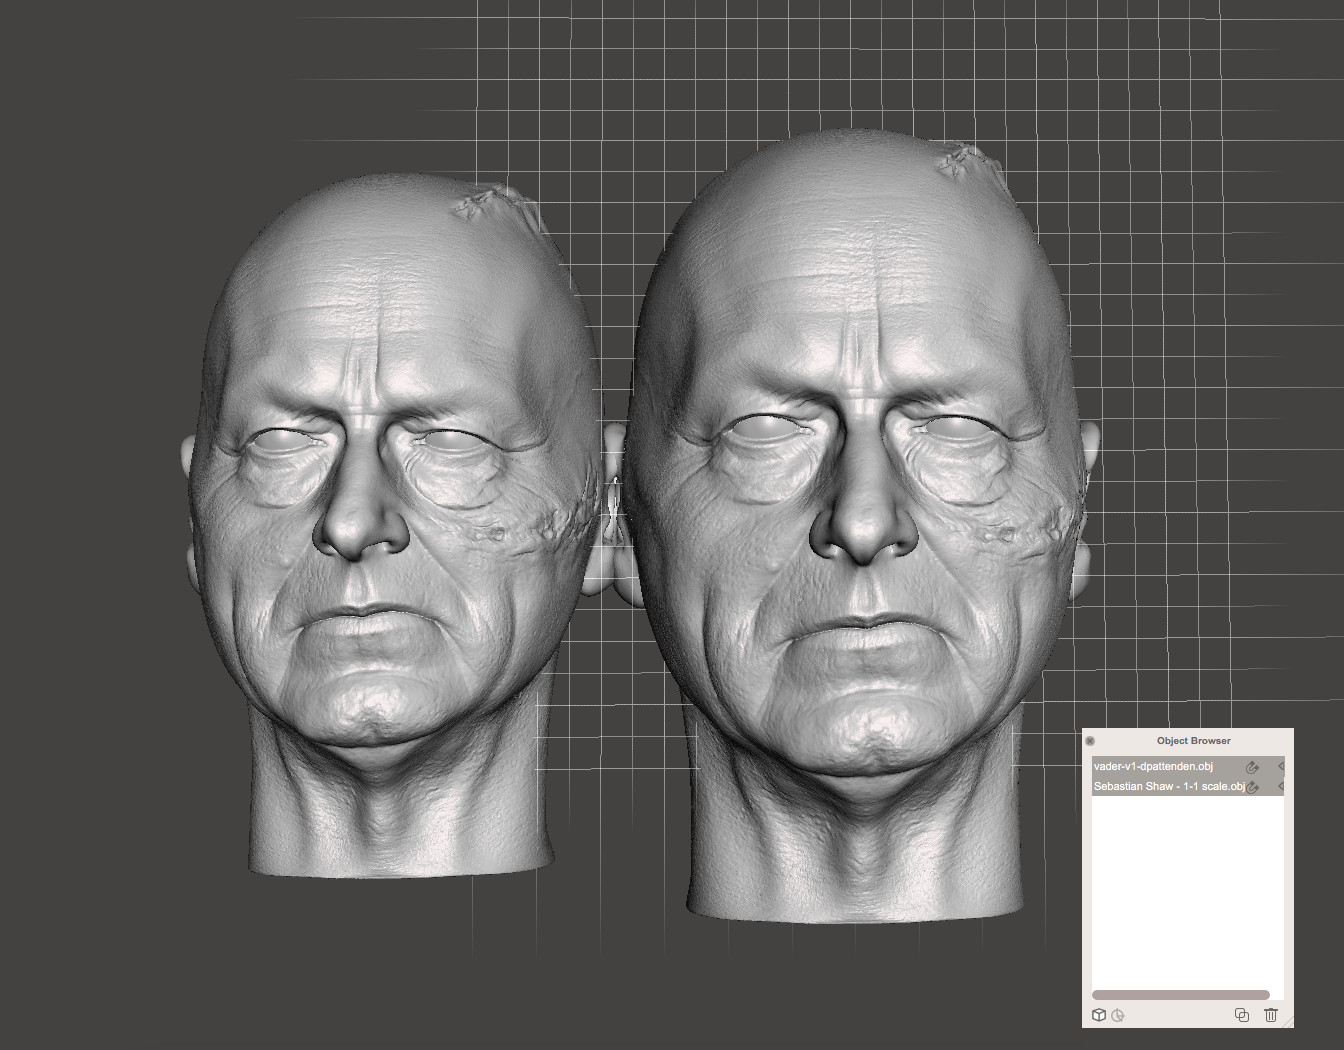Image resolution: width=1344 pixels, height=1050 pixels.
Task: Click the cube icon in Object Browser footer
Action: pyautogui.click(x=1099, y=1015)
